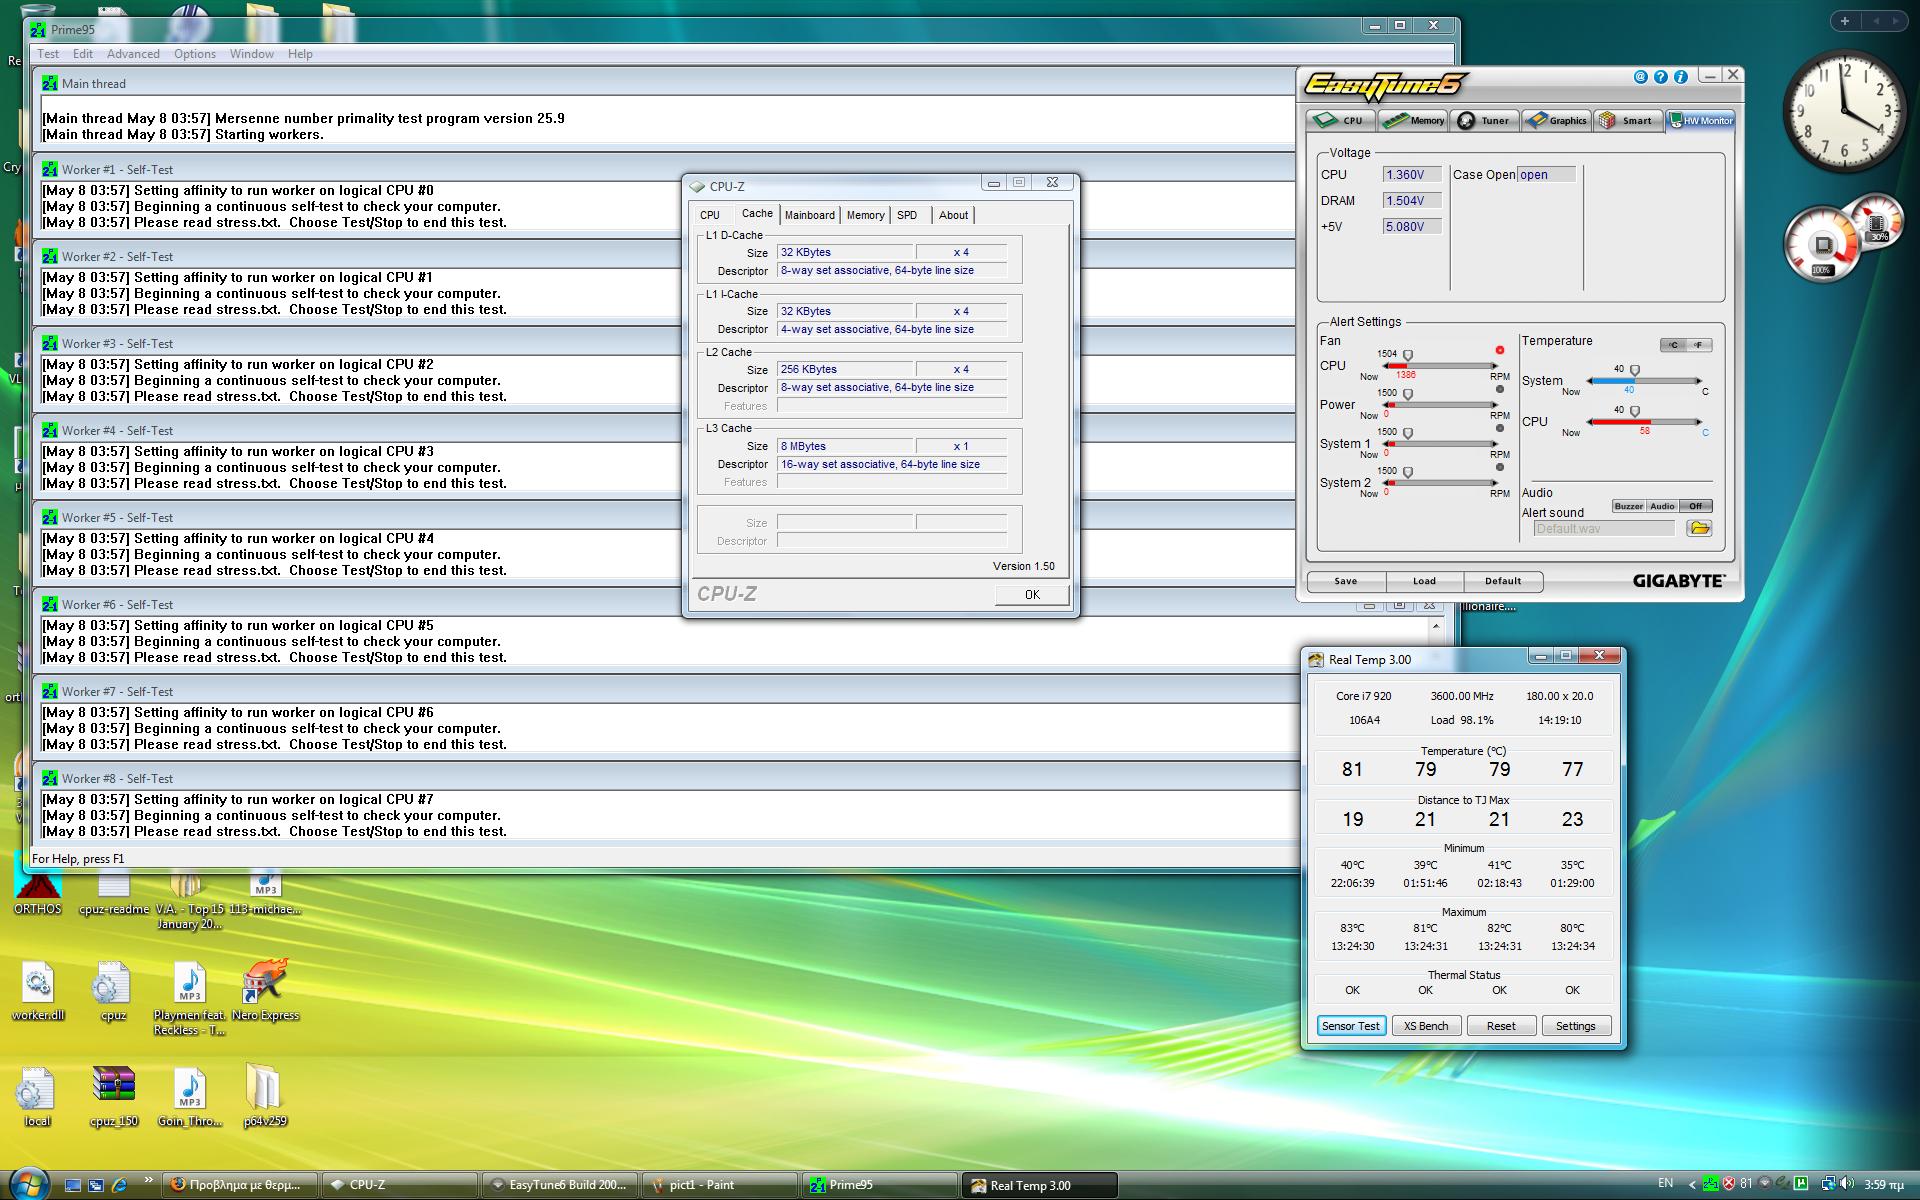
Task: Select Playmen feat. Reckless MP3 icon
Action: click(190, 999)
